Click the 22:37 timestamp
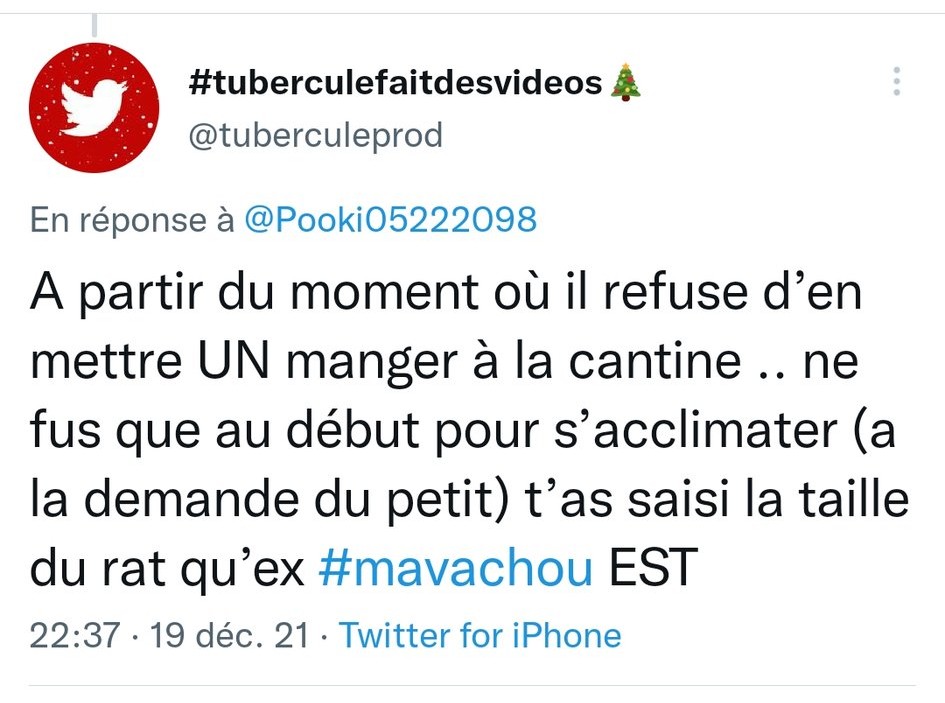This screenshot has width=945, height=703. pos(75,635)
